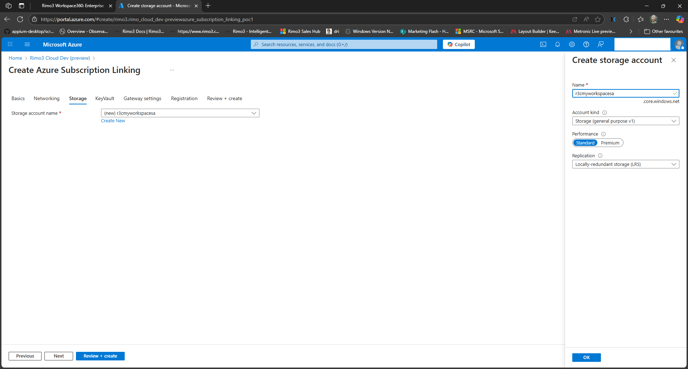Screen dimensions: 688x369
Task: Show more bookmarks chevron
Action: [631, 32]
